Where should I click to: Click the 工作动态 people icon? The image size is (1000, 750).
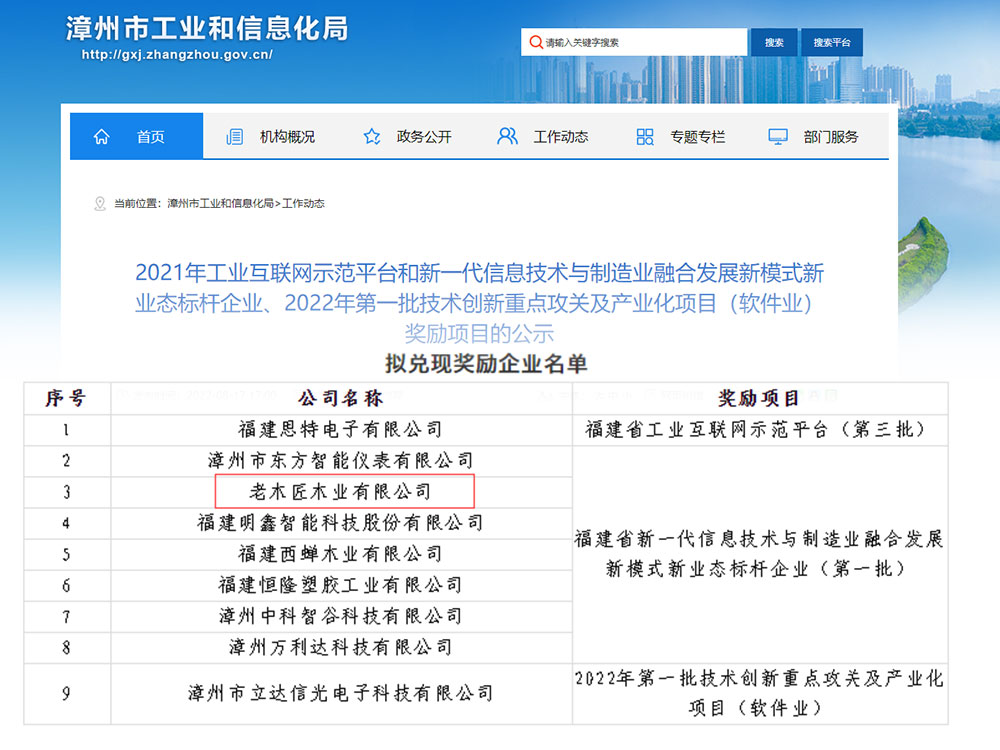click(x=507, y=136)
